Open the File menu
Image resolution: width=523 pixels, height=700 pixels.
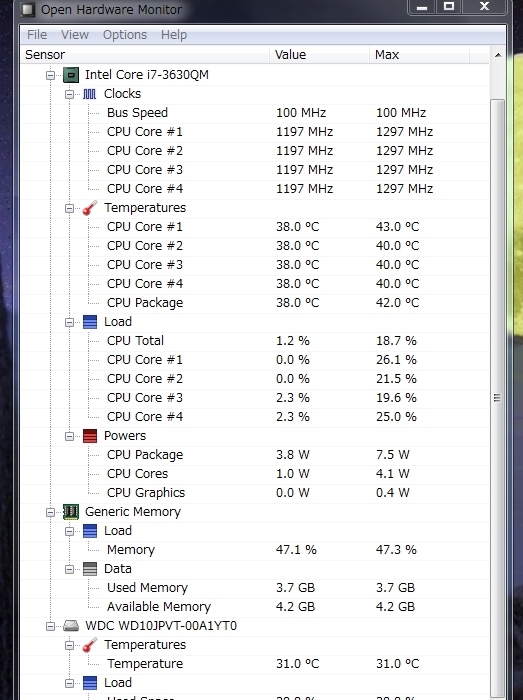click(37, 35)
